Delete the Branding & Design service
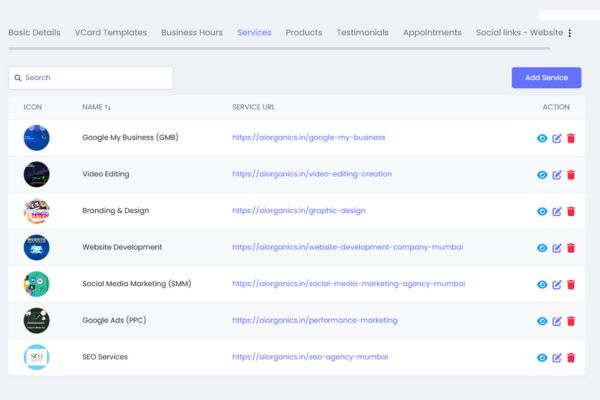This screenshot has width=600, height=400. (x=571, y=211)
